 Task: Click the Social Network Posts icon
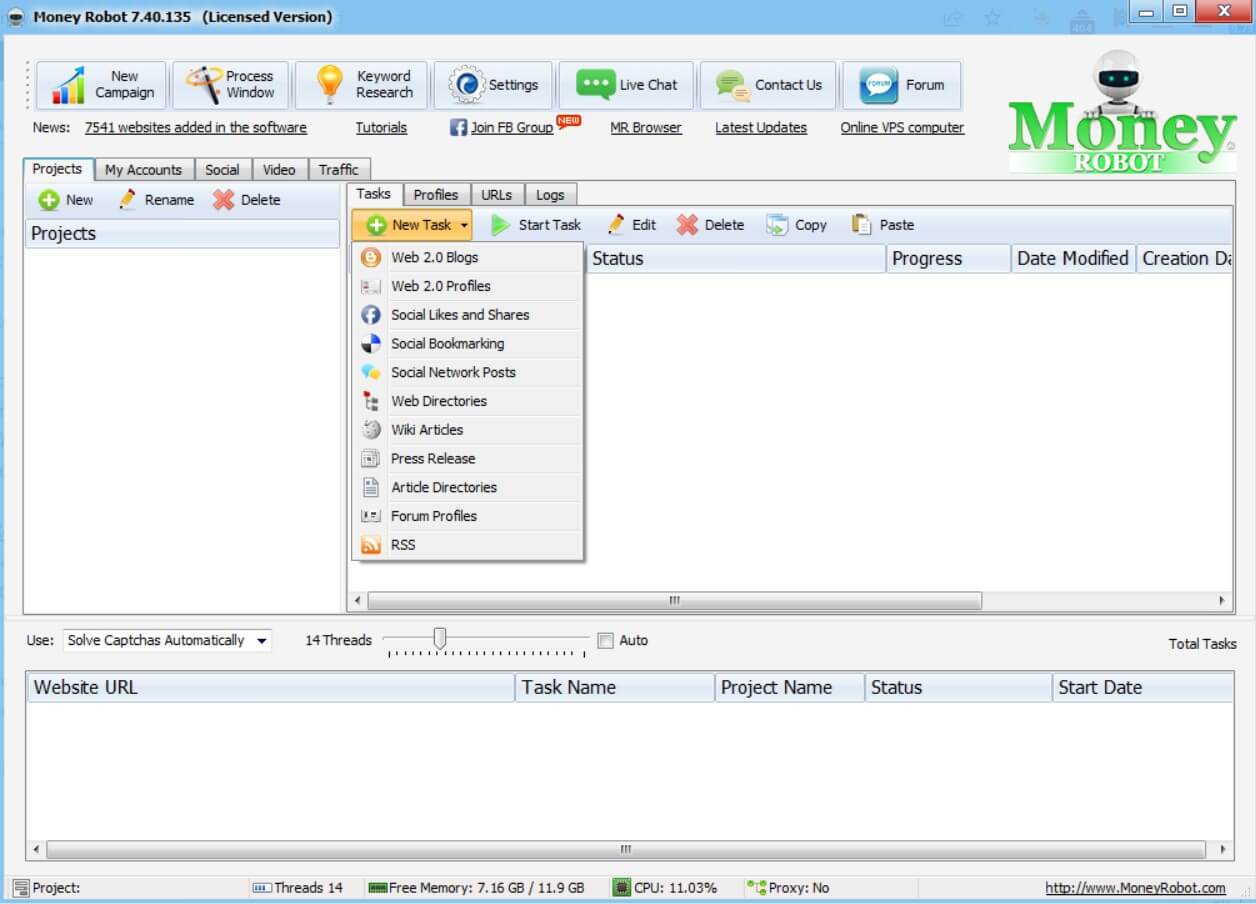click(x=371, y=373)
